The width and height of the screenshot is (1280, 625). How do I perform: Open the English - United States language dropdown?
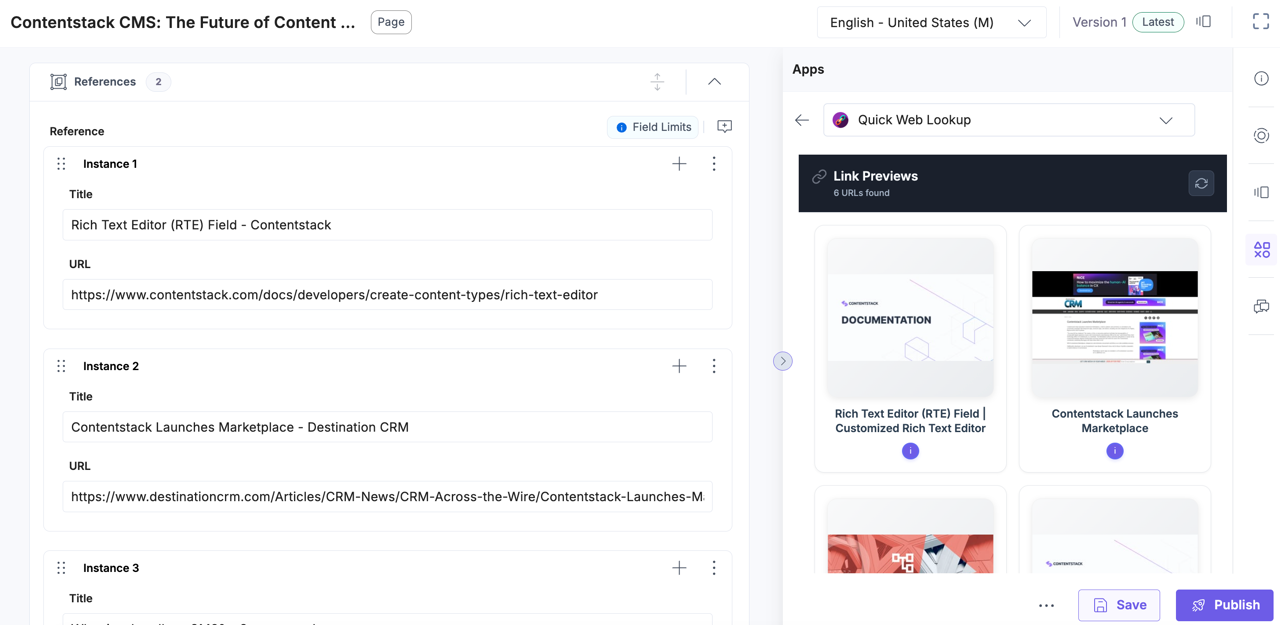[931, 22]
